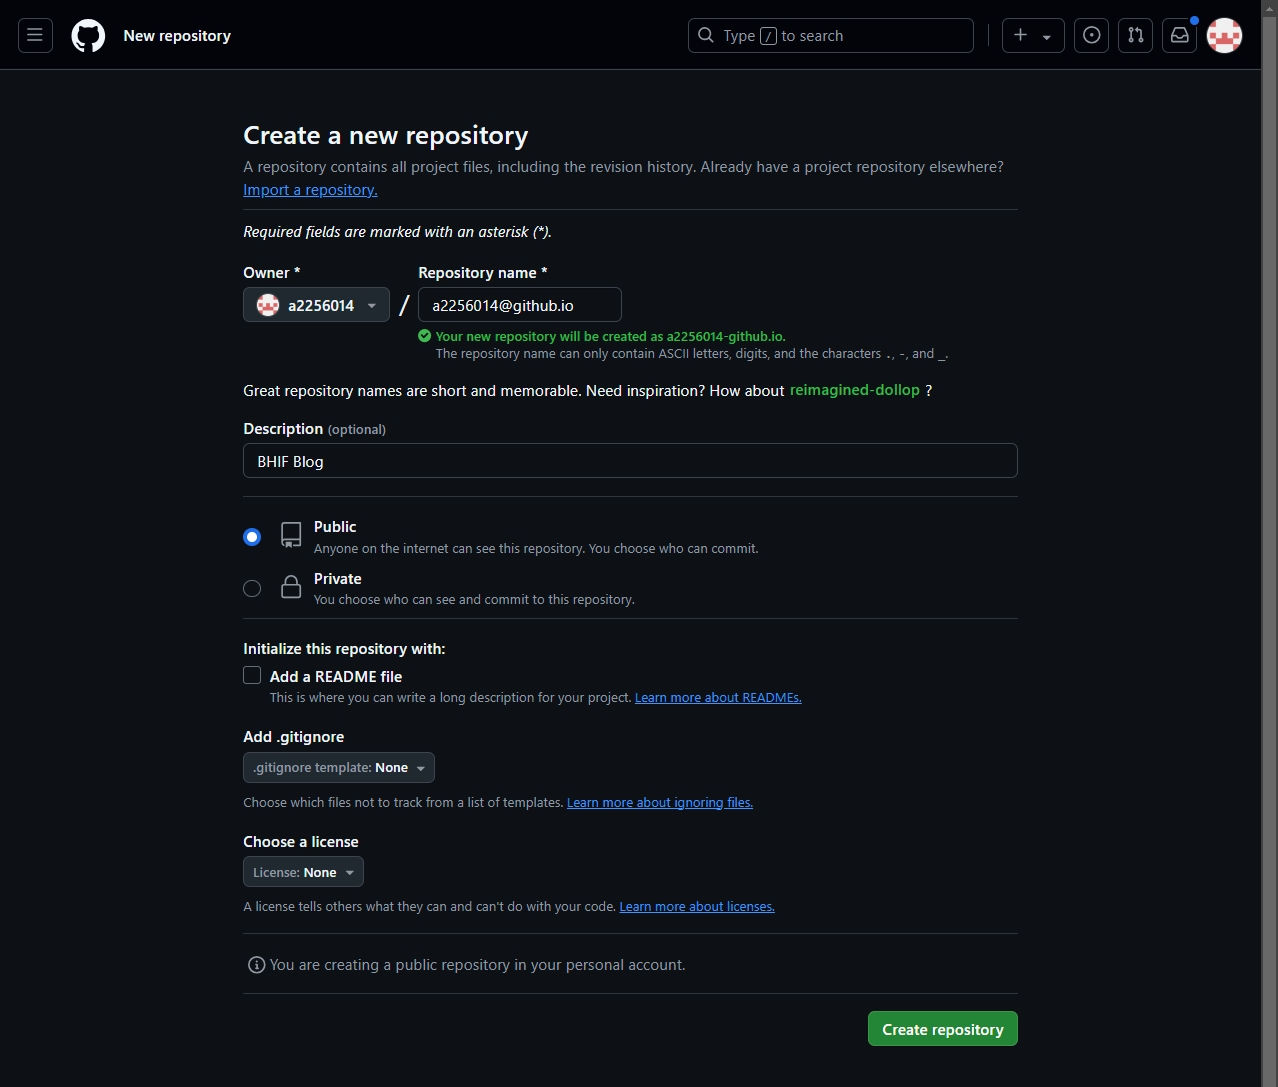
Task: Expand the Owner a2256014 dropdown
Action: 316,305
